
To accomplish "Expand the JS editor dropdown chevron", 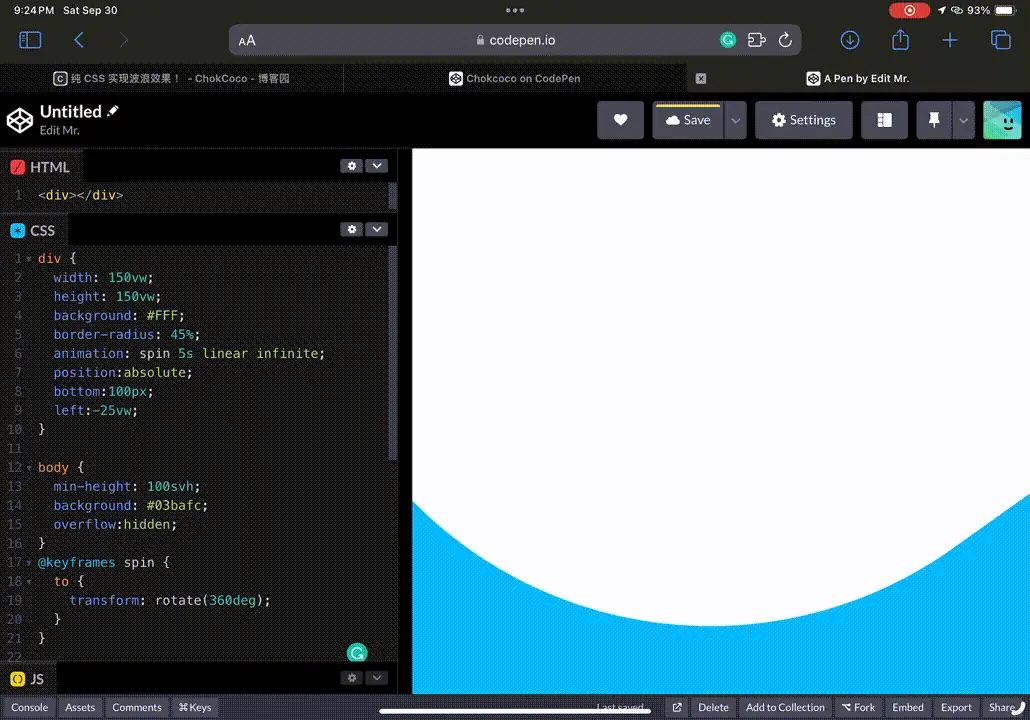I will (376, 677).
